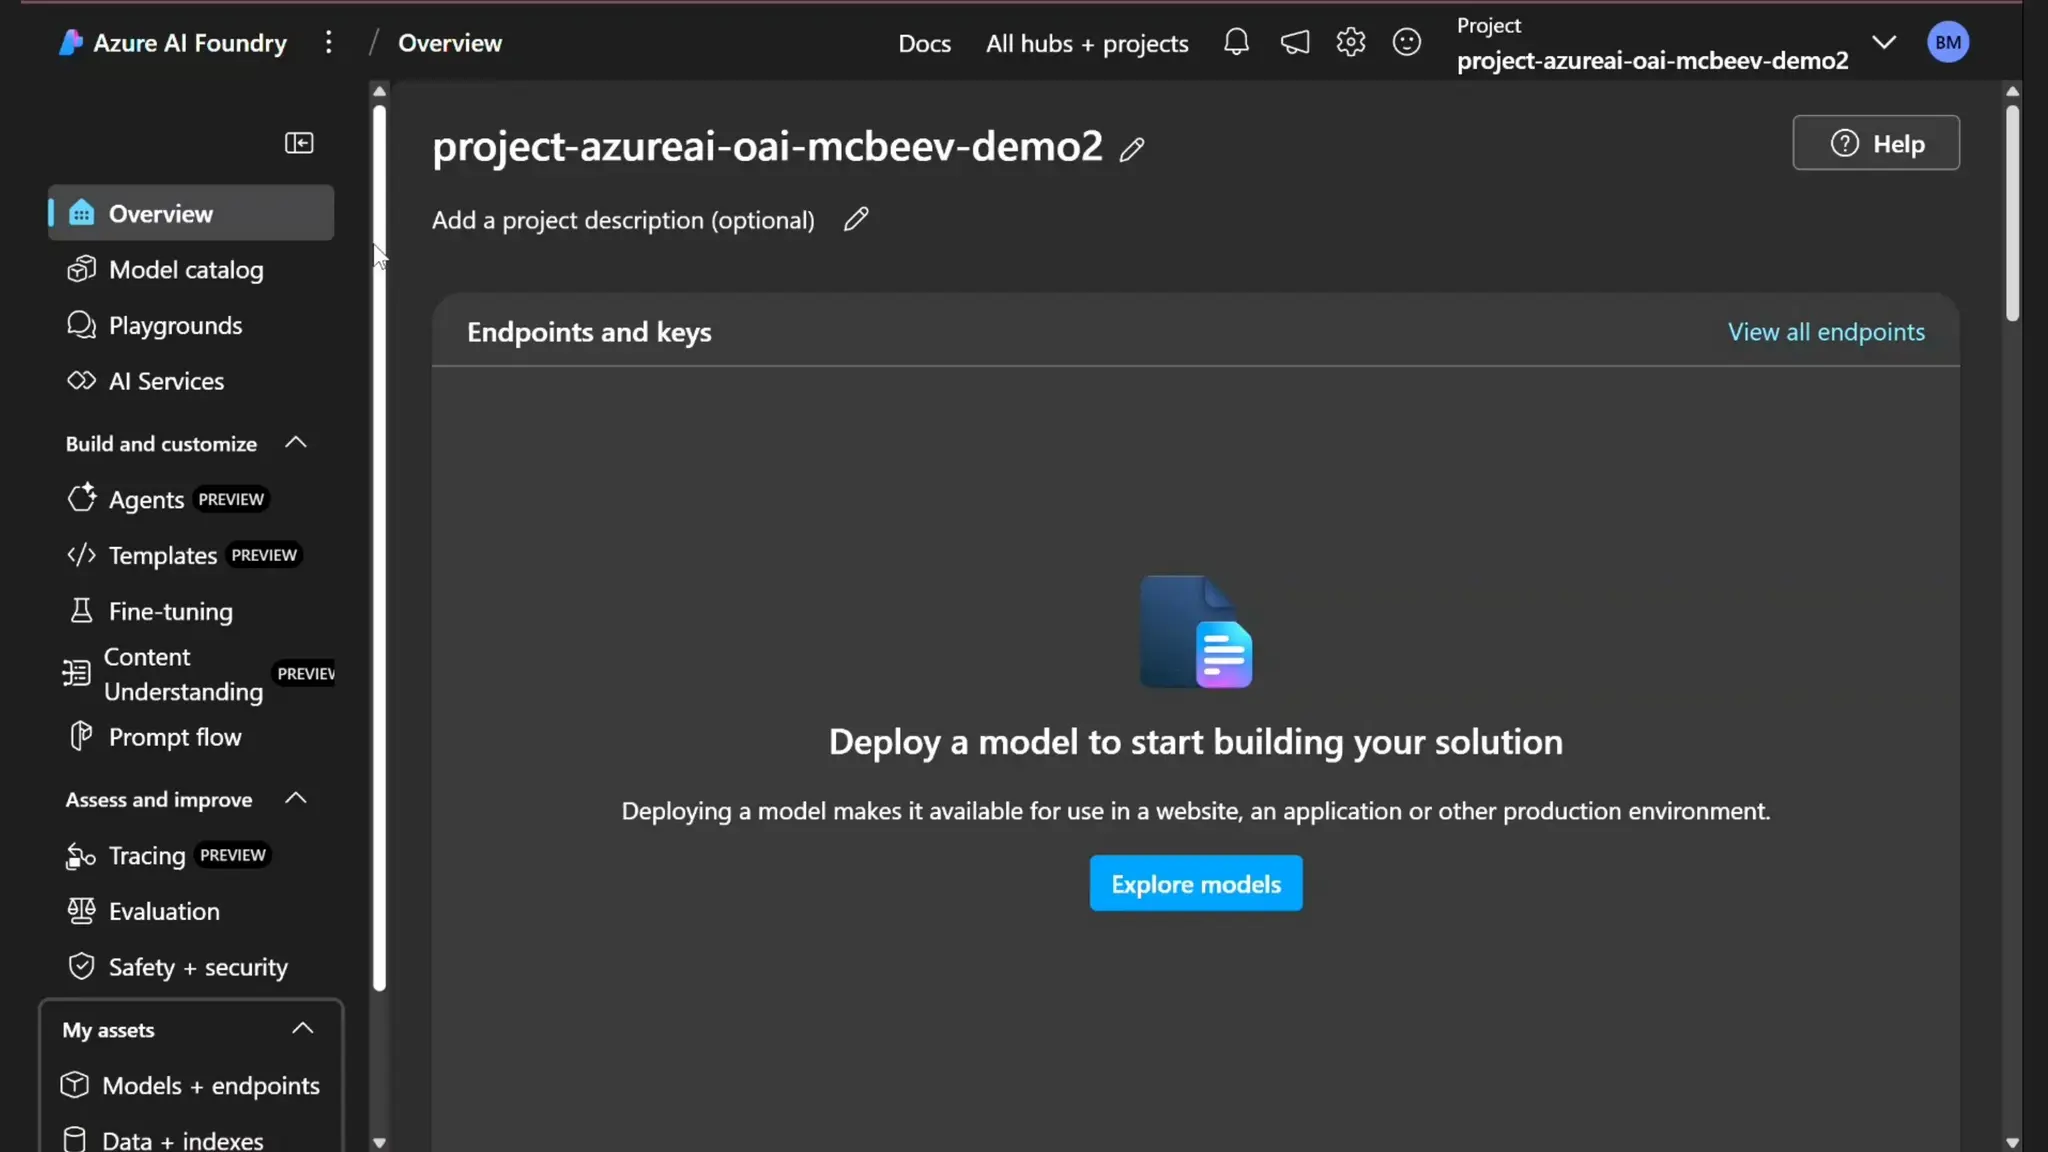The image size is (2048, 1152).
Task: Go to All hubs + projects
Action: click(1087, 43)
